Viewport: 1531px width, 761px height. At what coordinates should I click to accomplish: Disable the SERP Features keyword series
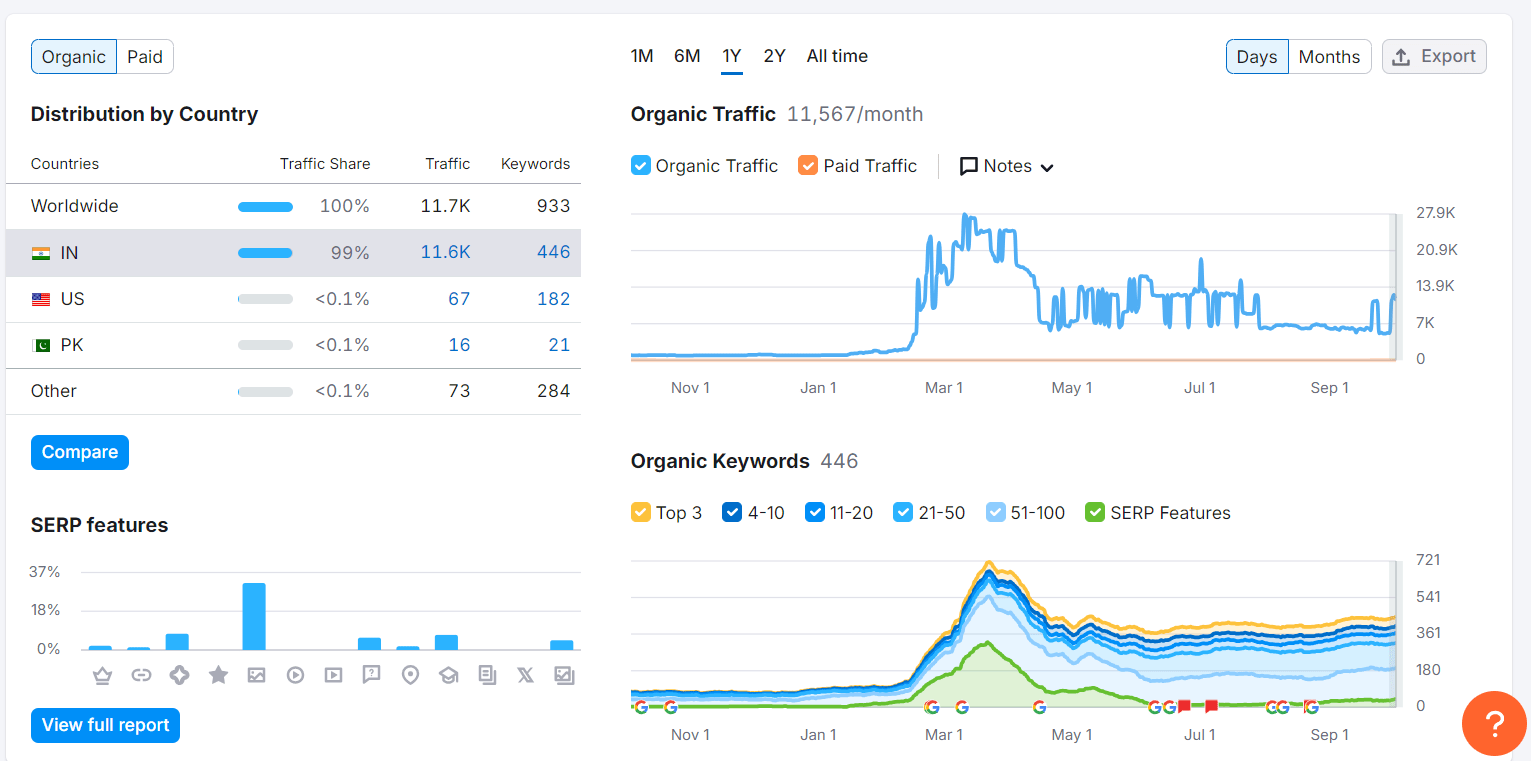pyautogui.click(x=1095, y=513)
